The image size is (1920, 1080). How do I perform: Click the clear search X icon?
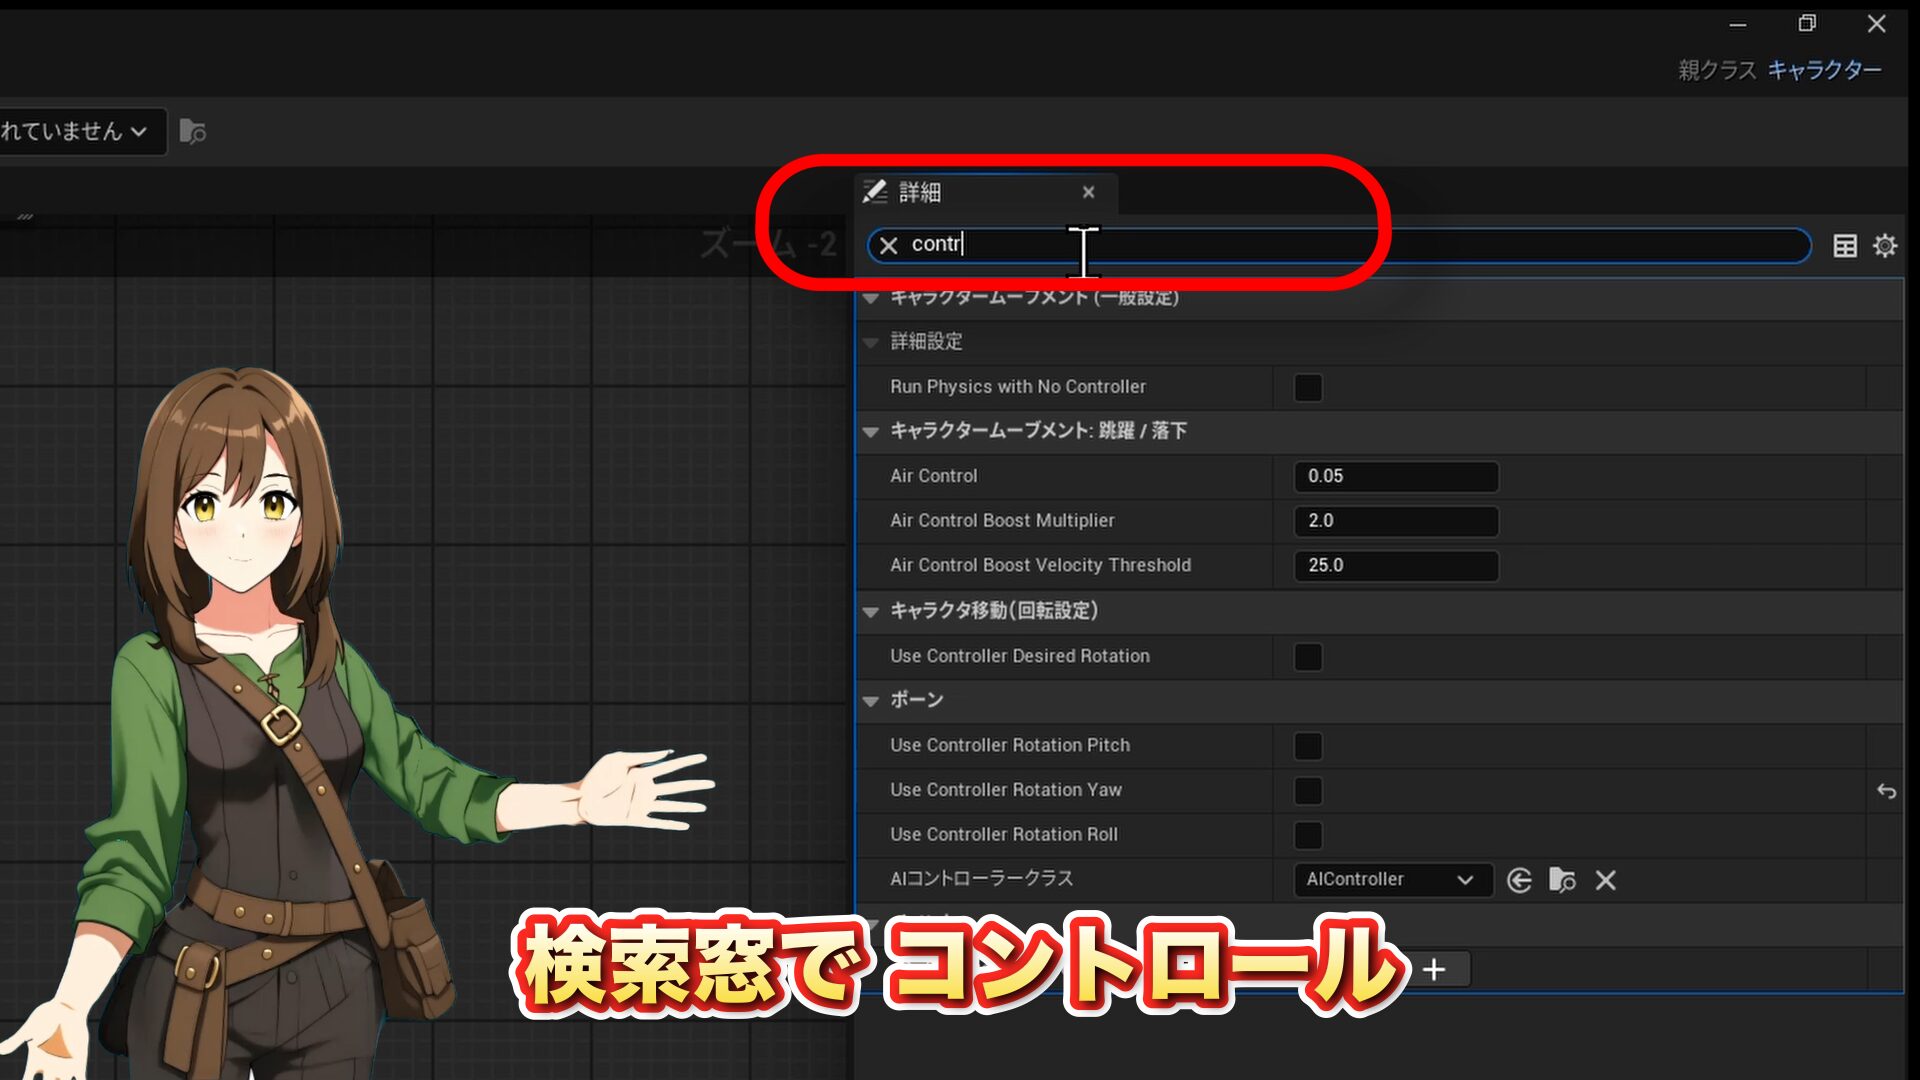point(888,245)
